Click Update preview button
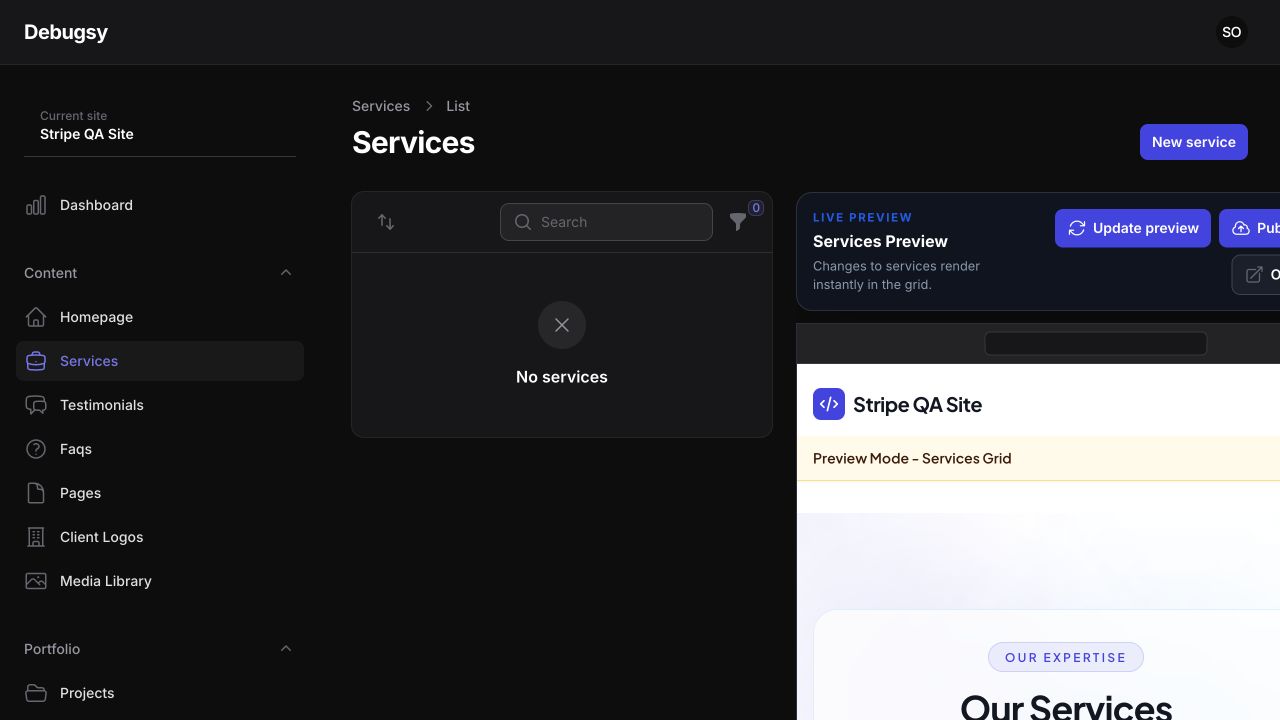 coord(1133,228)
